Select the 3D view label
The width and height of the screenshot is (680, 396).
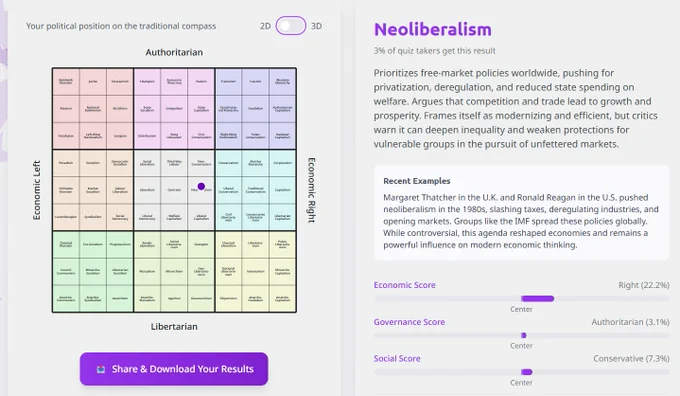coord(316,26)
